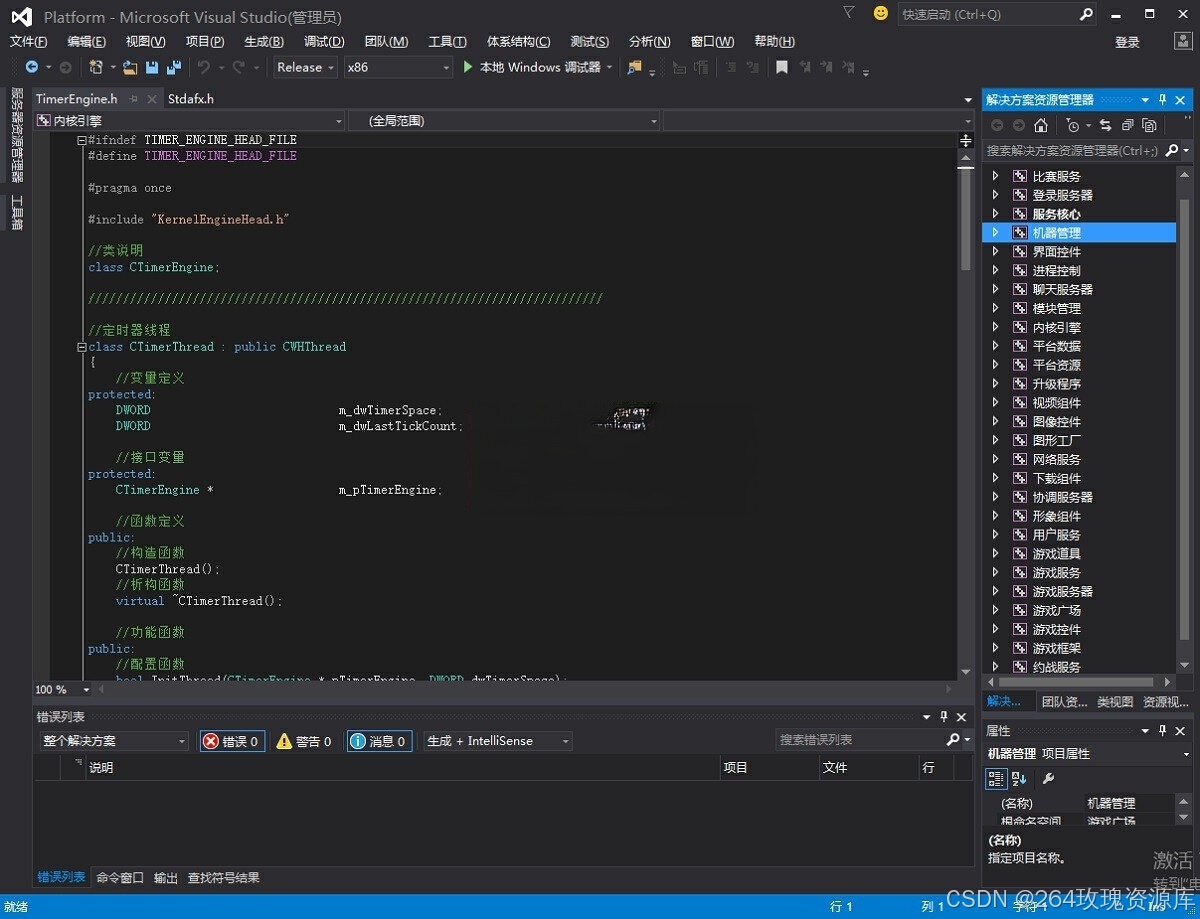
Task: Click the save all toolbar icon
Action: (174, 67)
